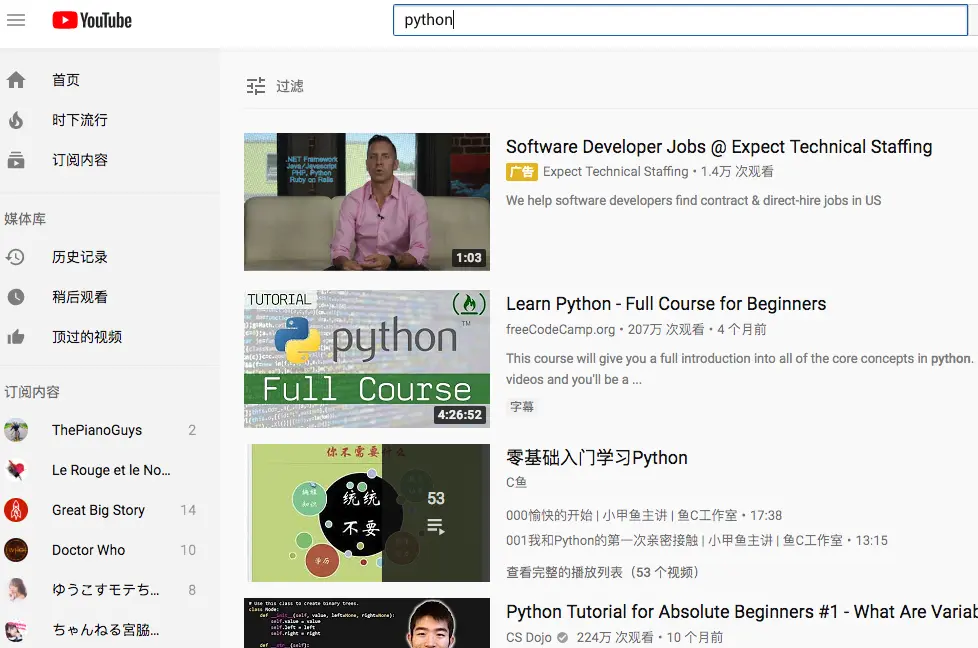Open the filter sliders icon
This screenshot has width=978, height=648.
[x=256, y=86]
